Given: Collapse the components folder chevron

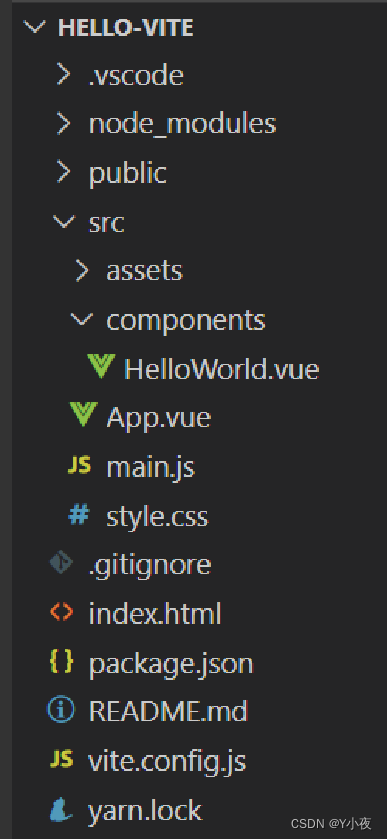Looking at the screenshot, I should click(81, 320).
